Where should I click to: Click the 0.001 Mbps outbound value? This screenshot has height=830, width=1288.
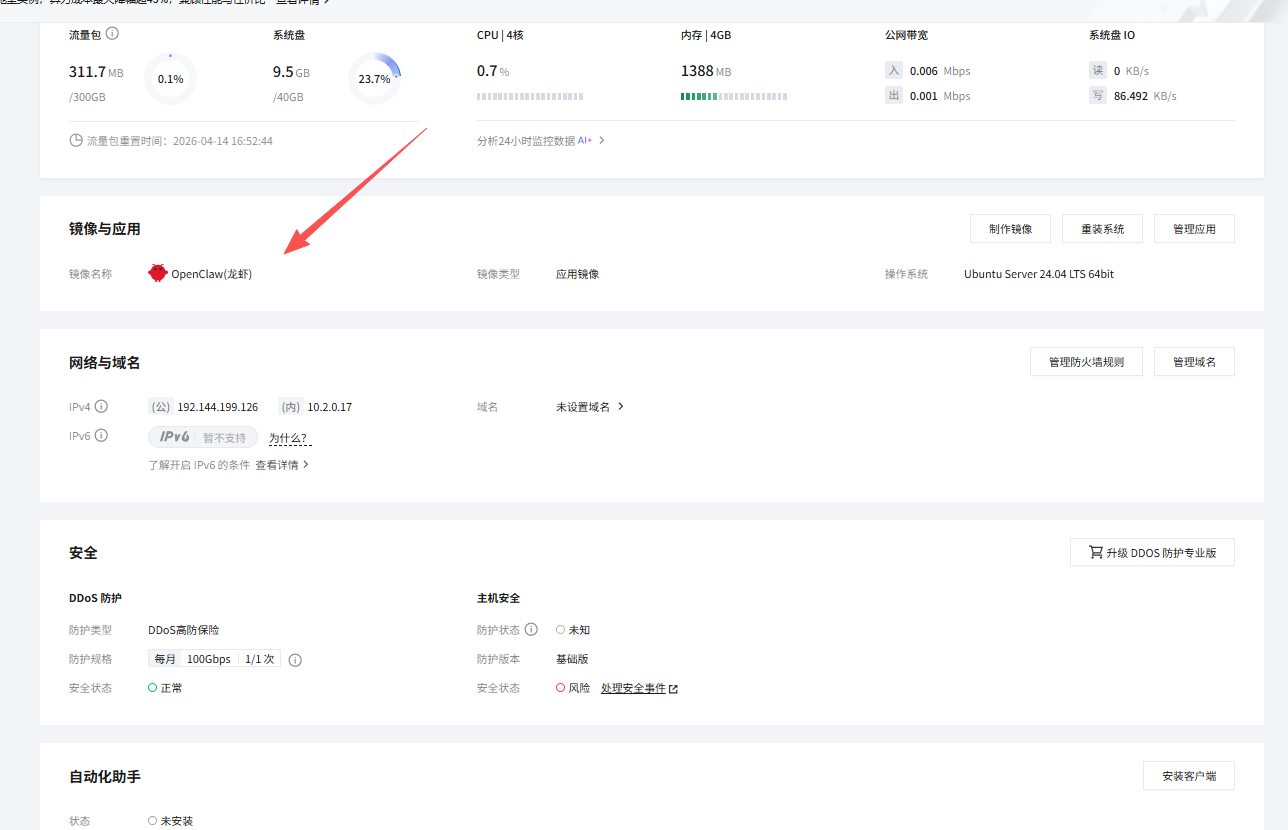point(940,96)
